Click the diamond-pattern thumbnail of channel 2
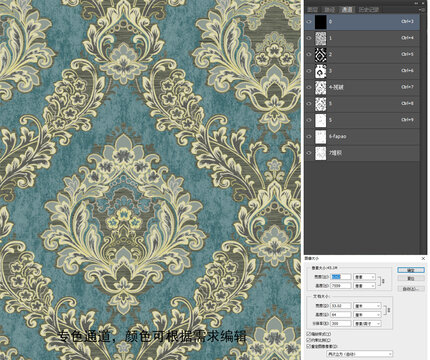The image size is (430, 360). coord(321,54)
